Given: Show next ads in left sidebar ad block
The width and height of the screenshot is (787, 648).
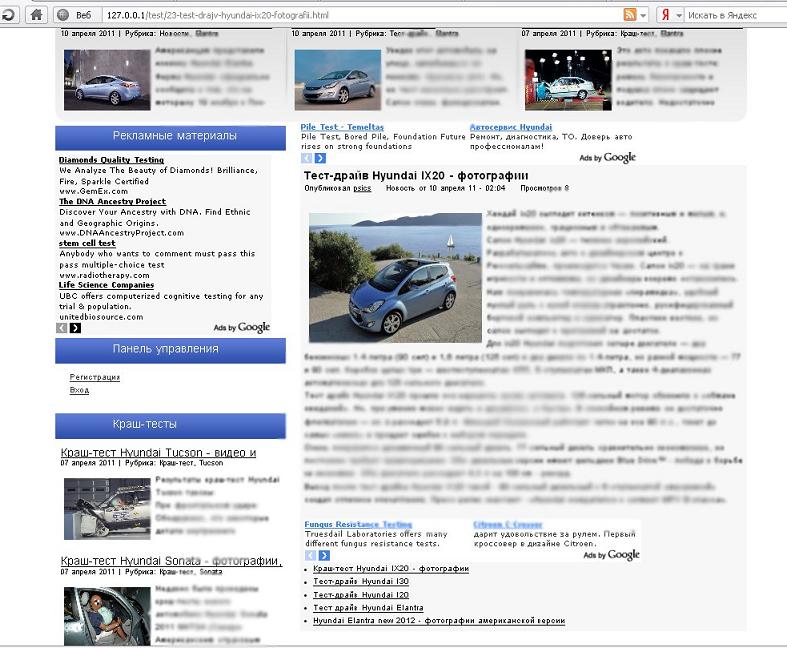Looking at the screenshot, I should pyautogui.click(x=75, y=328).
